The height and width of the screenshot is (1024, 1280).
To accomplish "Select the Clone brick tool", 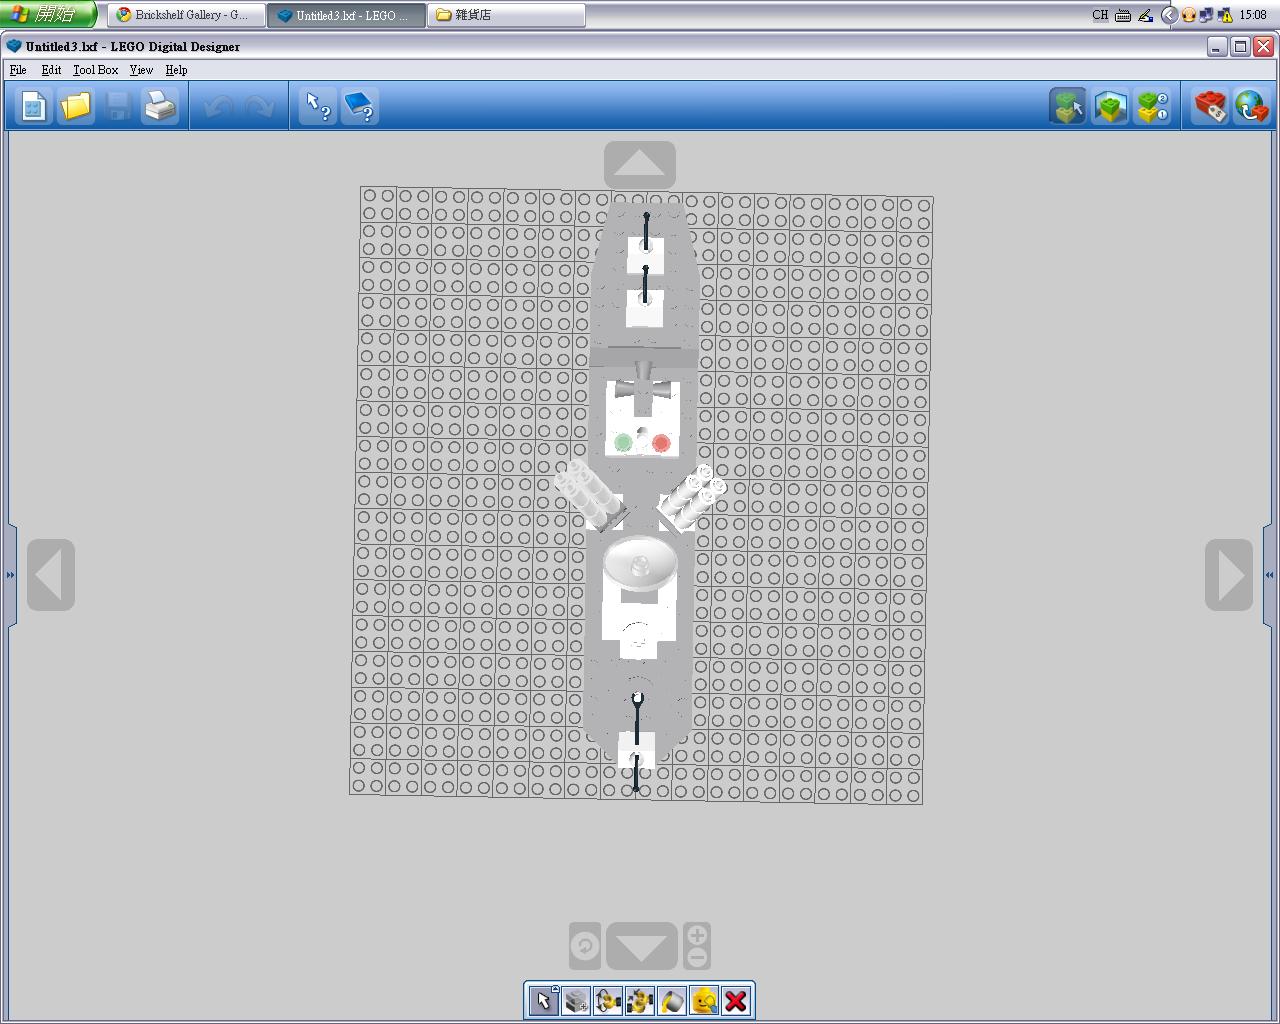I will (x=575, y=1001).
